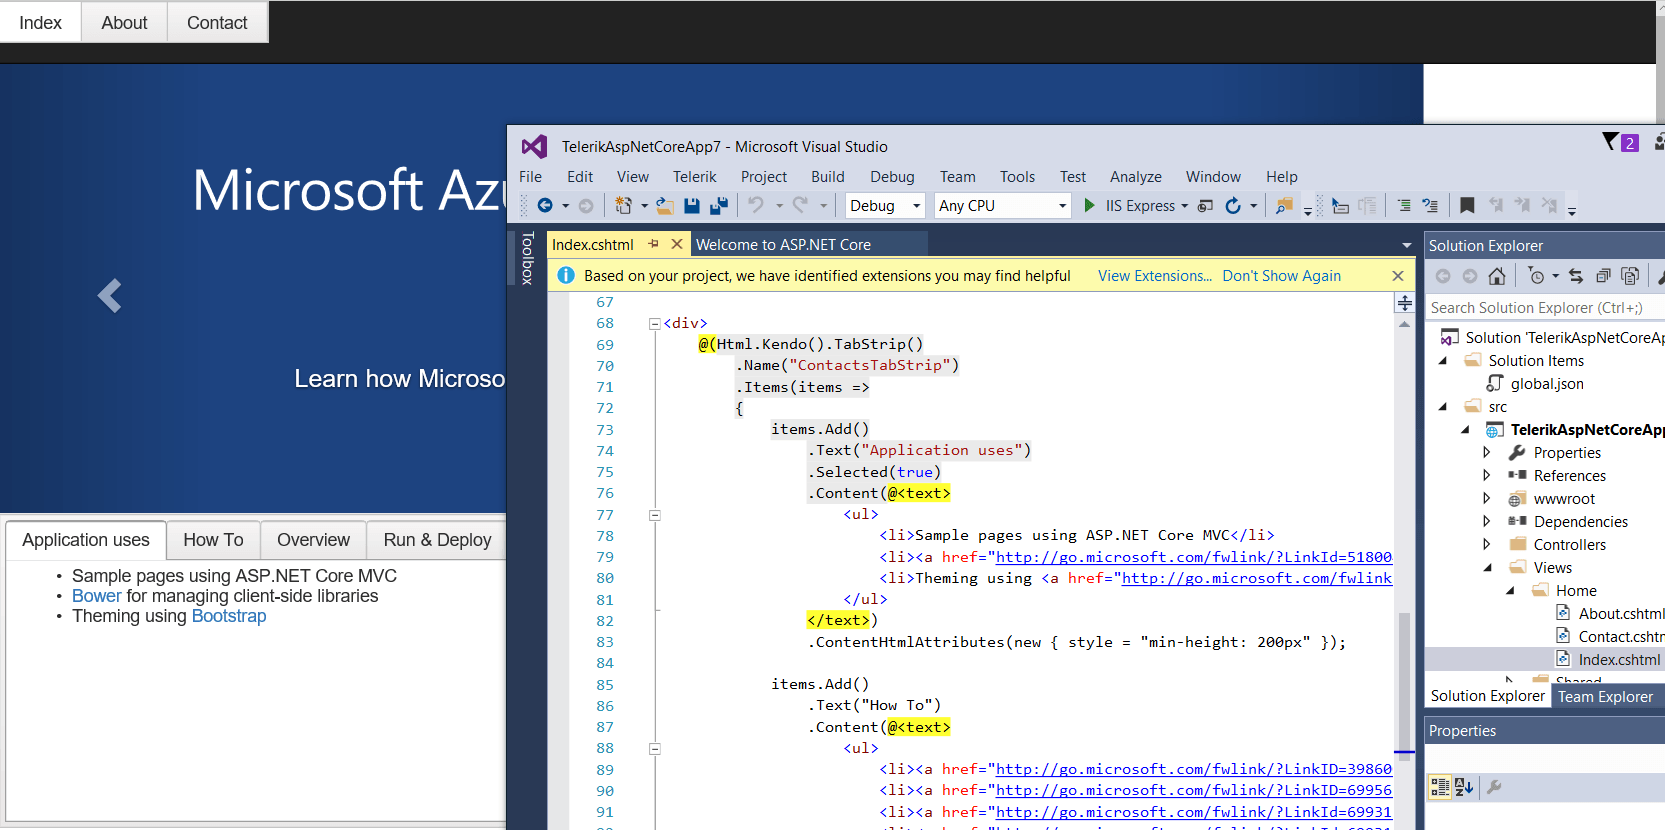Switch to the Team Explorer tab

[x=1605, y=697]
